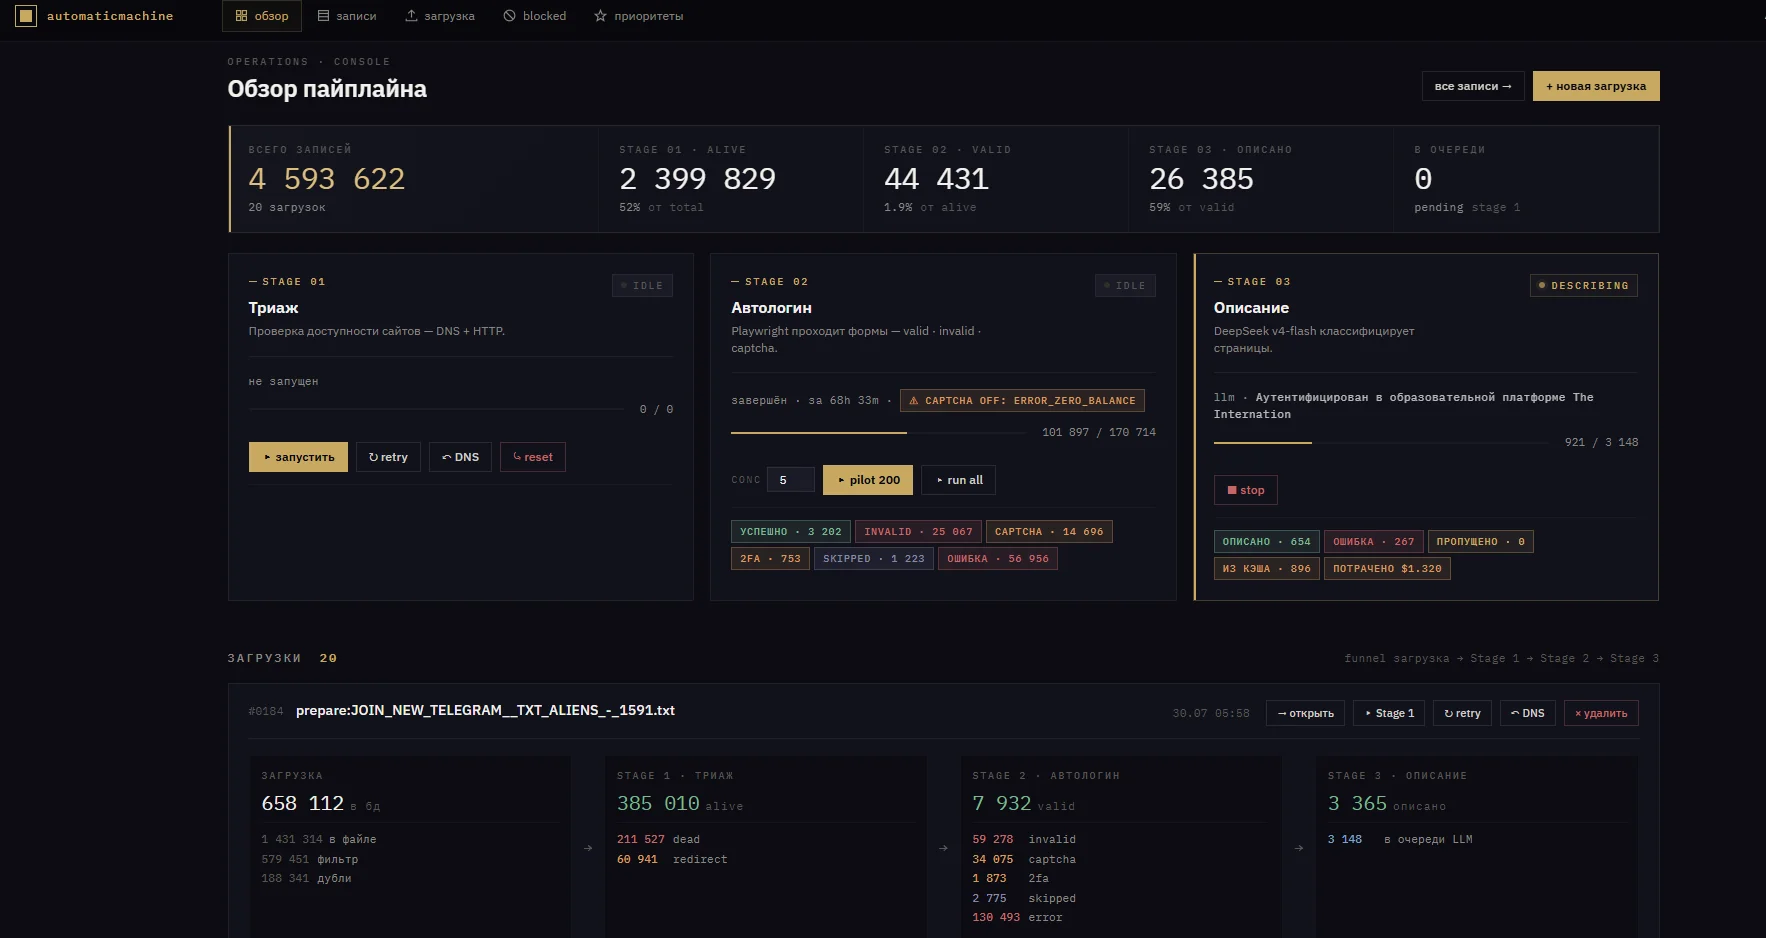Click DNS button in upload #0184 row
The image size is (1766, 938).
click(x=1528, y=713)
